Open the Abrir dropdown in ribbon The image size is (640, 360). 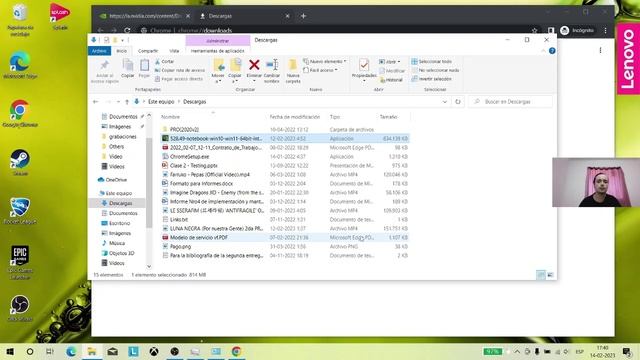click(x=389, y=62)
